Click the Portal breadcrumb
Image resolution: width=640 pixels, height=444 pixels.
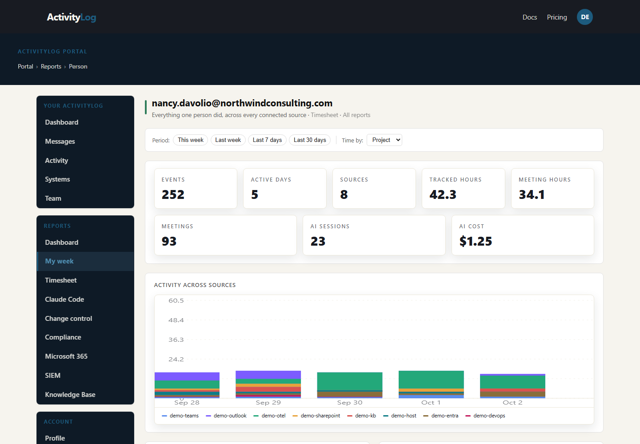(x=25, y=67)
